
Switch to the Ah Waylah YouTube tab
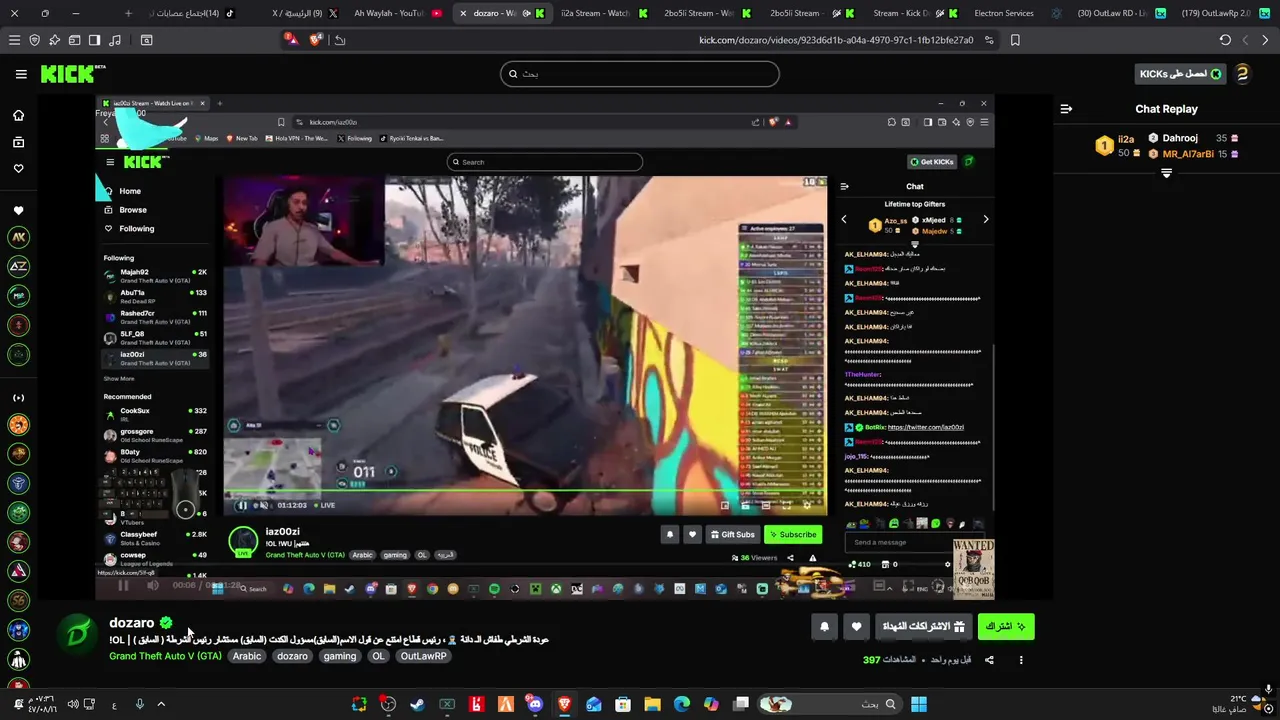pyautogui.click(x=395, y=13)
